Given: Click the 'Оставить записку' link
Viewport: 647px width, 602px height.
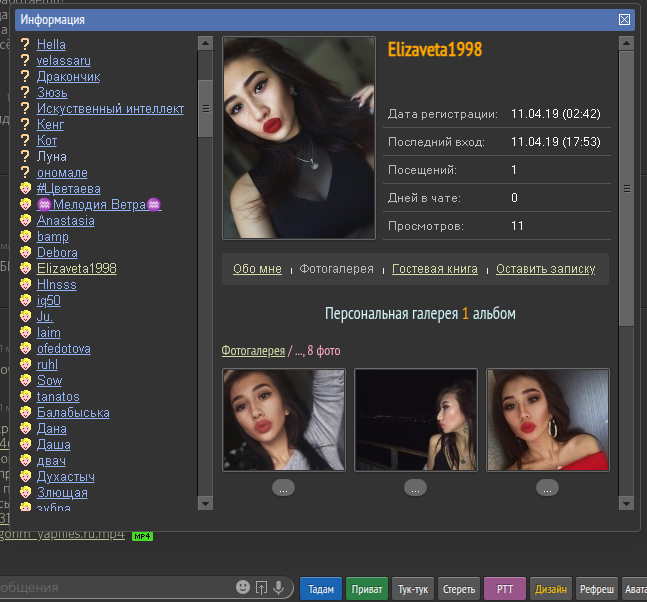Looking at the screenshot, I should pos(545,269).
